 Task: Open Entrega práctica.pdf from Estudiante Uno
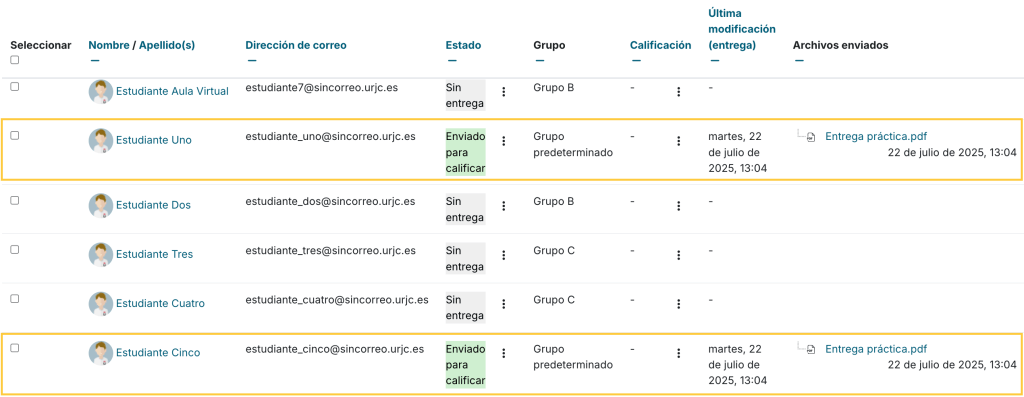pyautogui.click(x=876, y=136)
